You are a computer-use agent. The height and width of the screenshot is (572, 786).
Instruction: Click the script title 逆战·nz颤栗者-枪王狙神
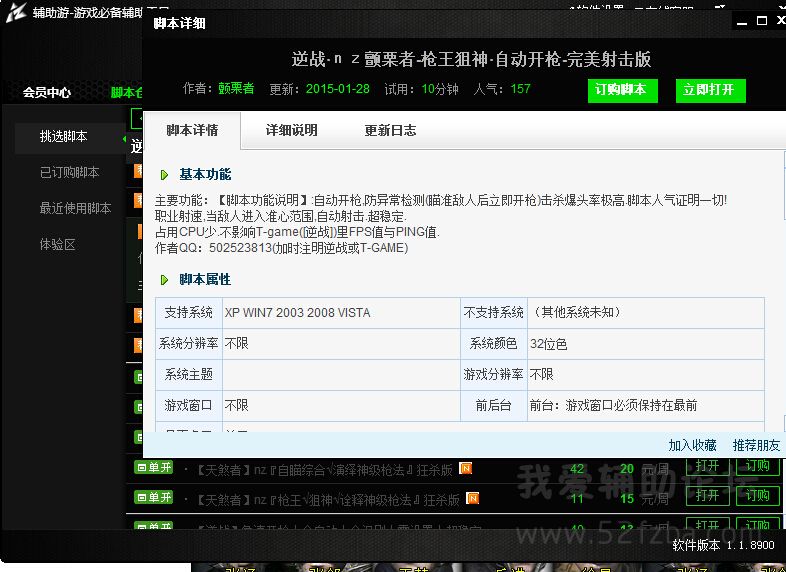(471, 60)
